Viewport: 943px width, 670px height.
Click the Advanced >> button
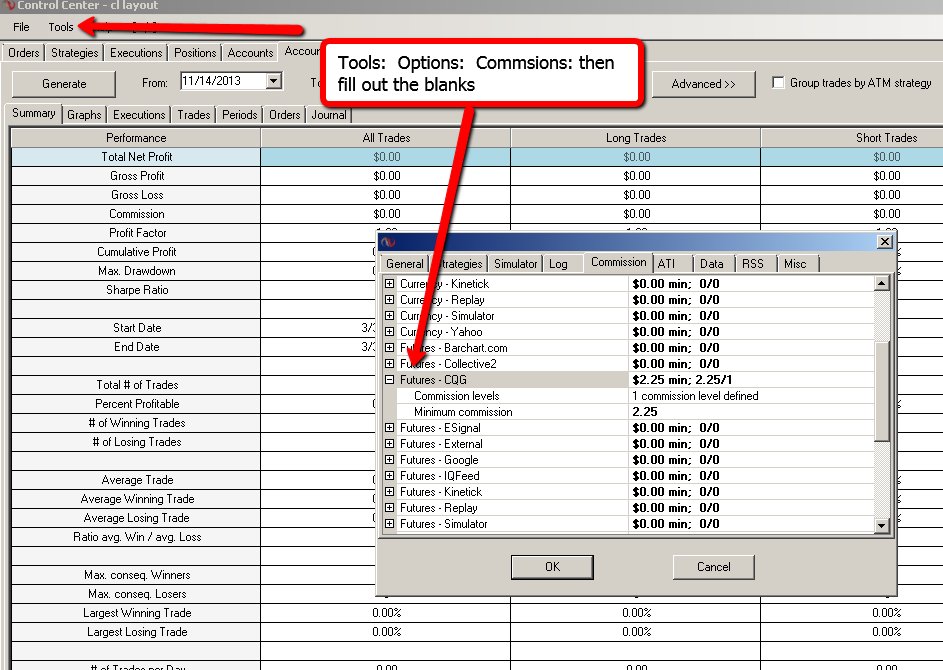703,84
